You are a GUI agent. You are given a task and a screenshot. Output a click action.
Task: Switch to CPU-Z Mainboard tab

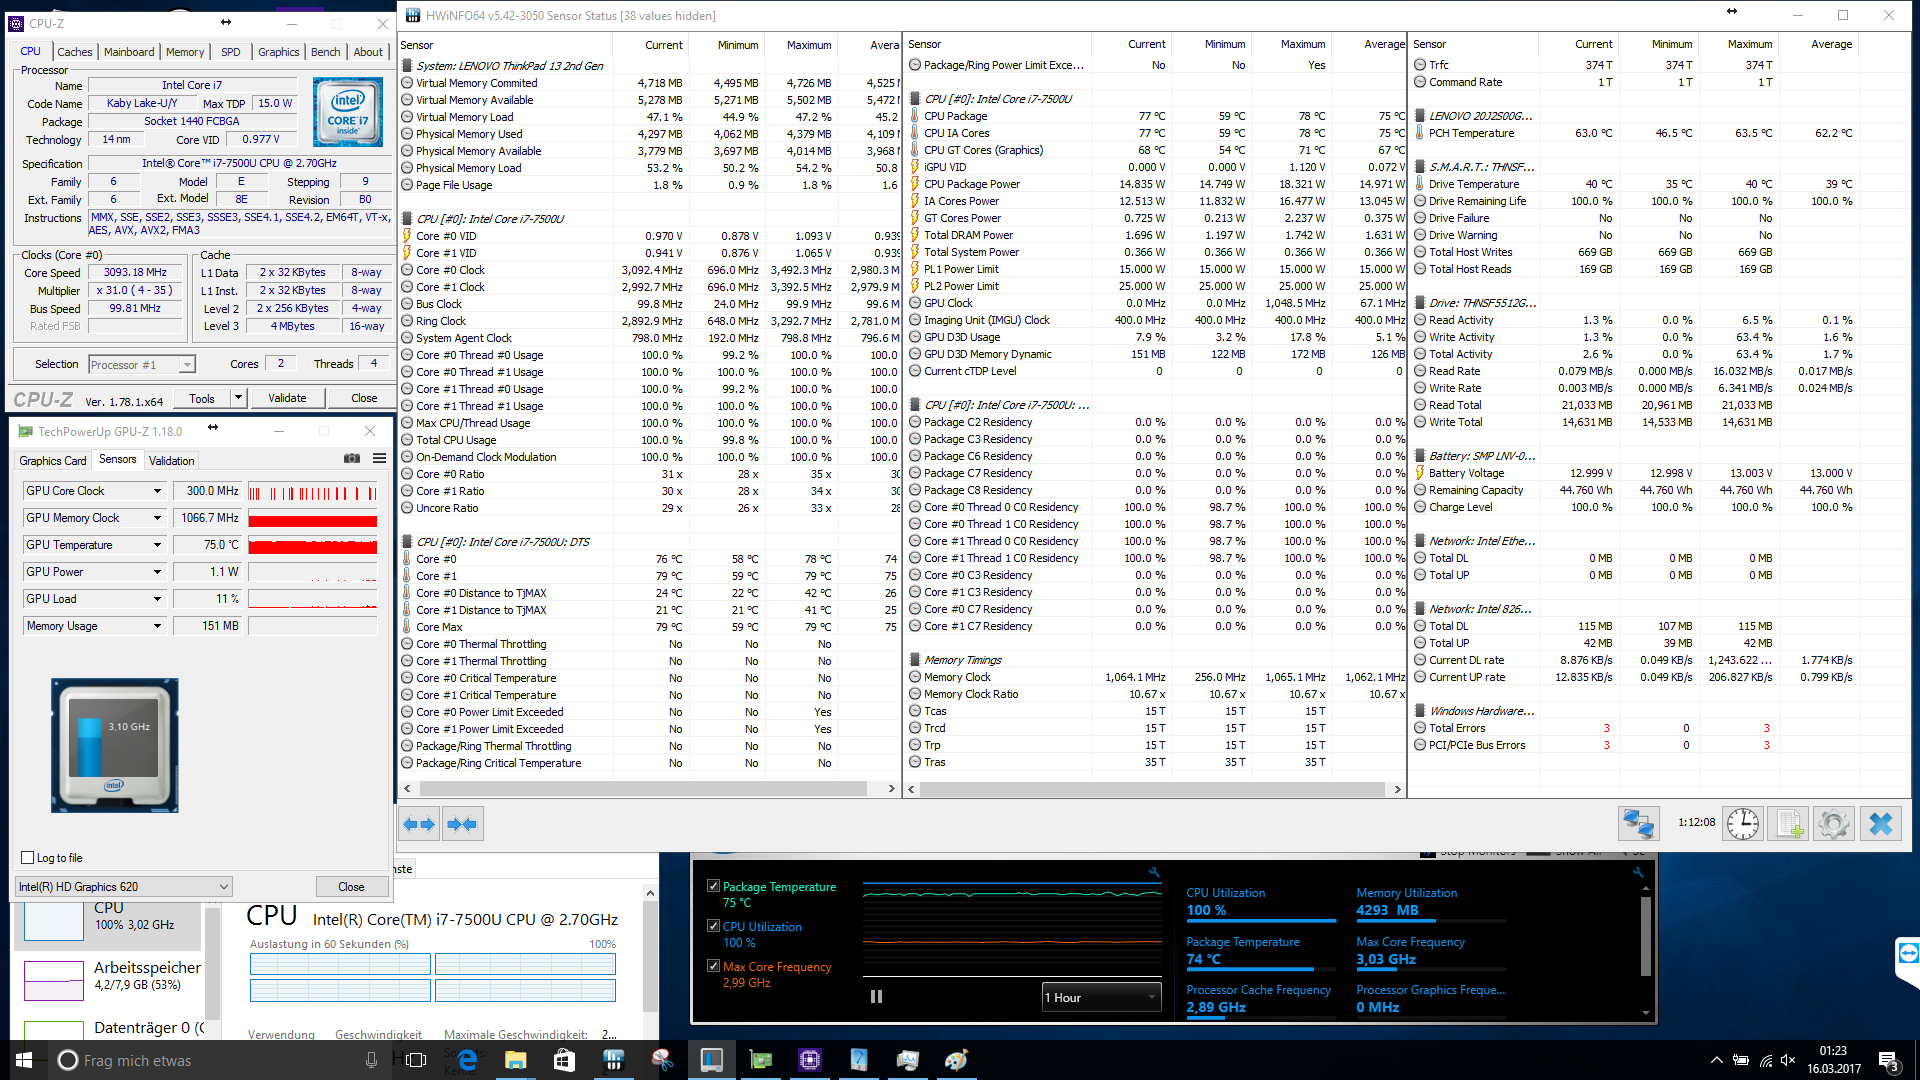pyautogui.click(x=129, y=52)
